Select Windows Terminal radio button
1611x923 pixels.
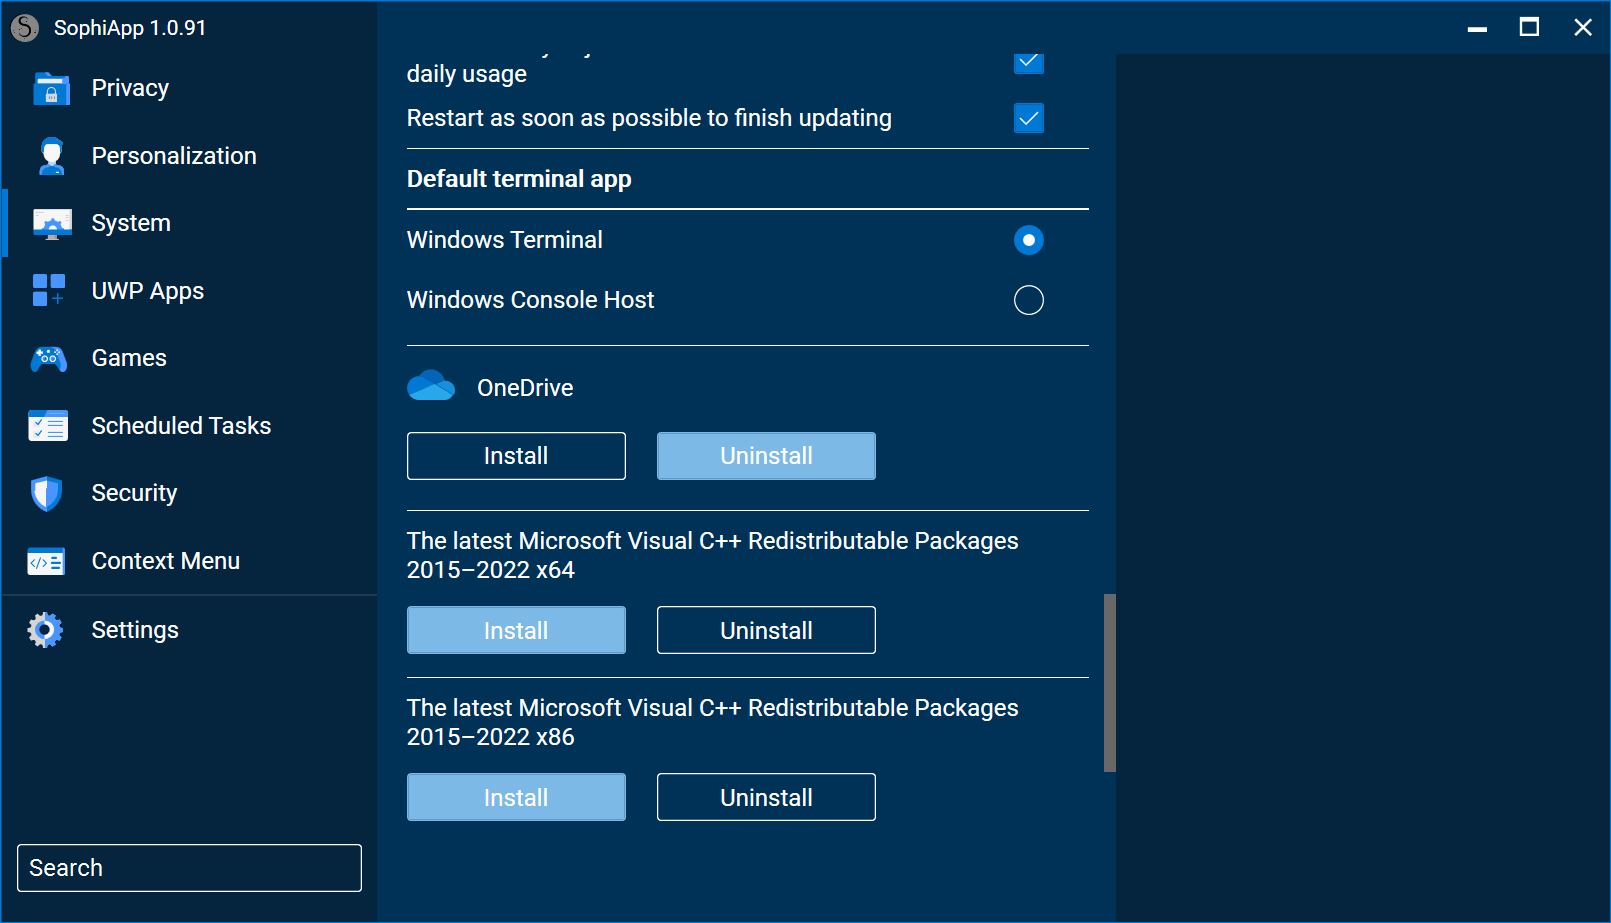point(1028,240)
